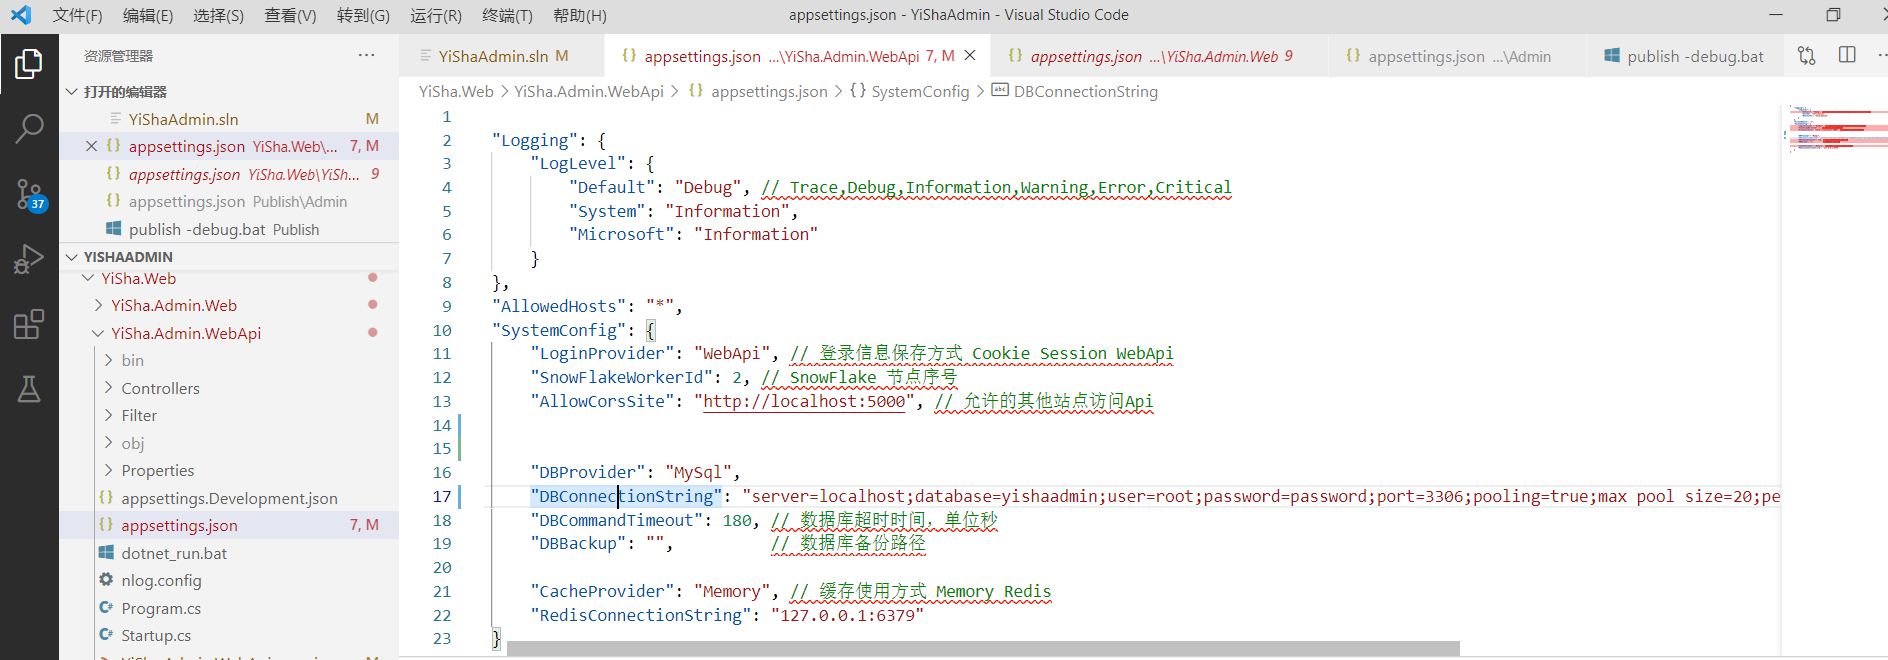Click DBConnectionString breadcrumb segment
Screen dimensions: 1888x660
point(1086,91)
